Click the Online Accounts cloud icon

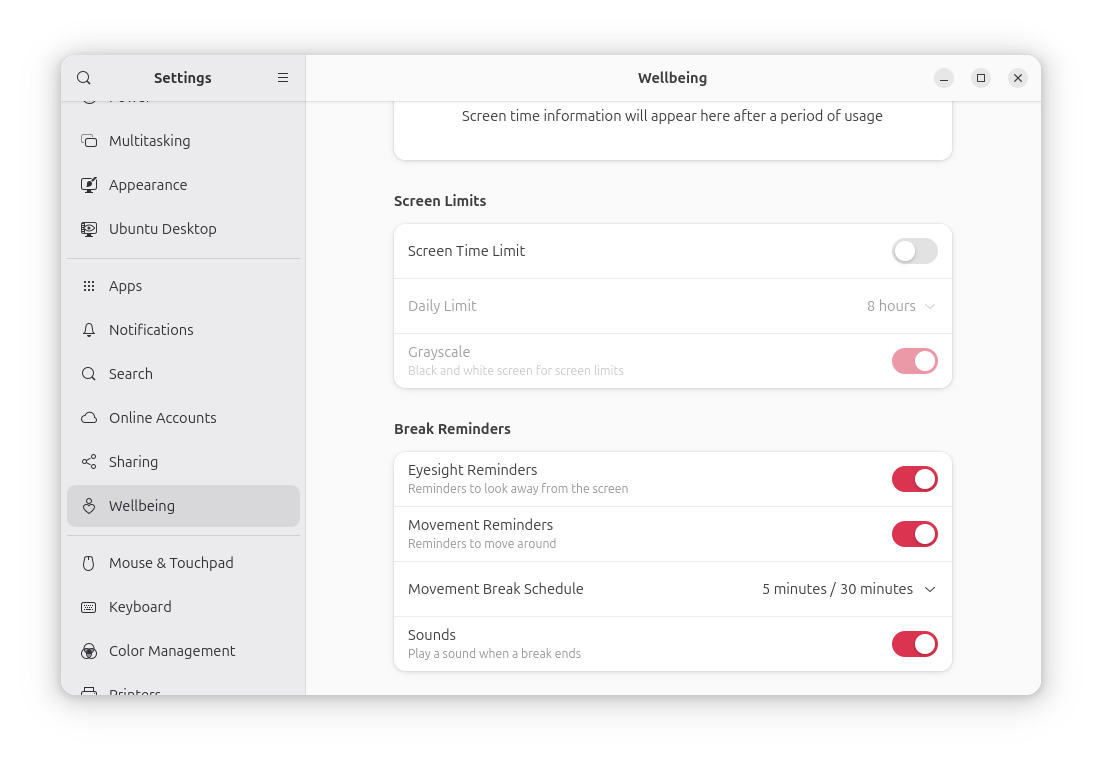coord(89,418)
